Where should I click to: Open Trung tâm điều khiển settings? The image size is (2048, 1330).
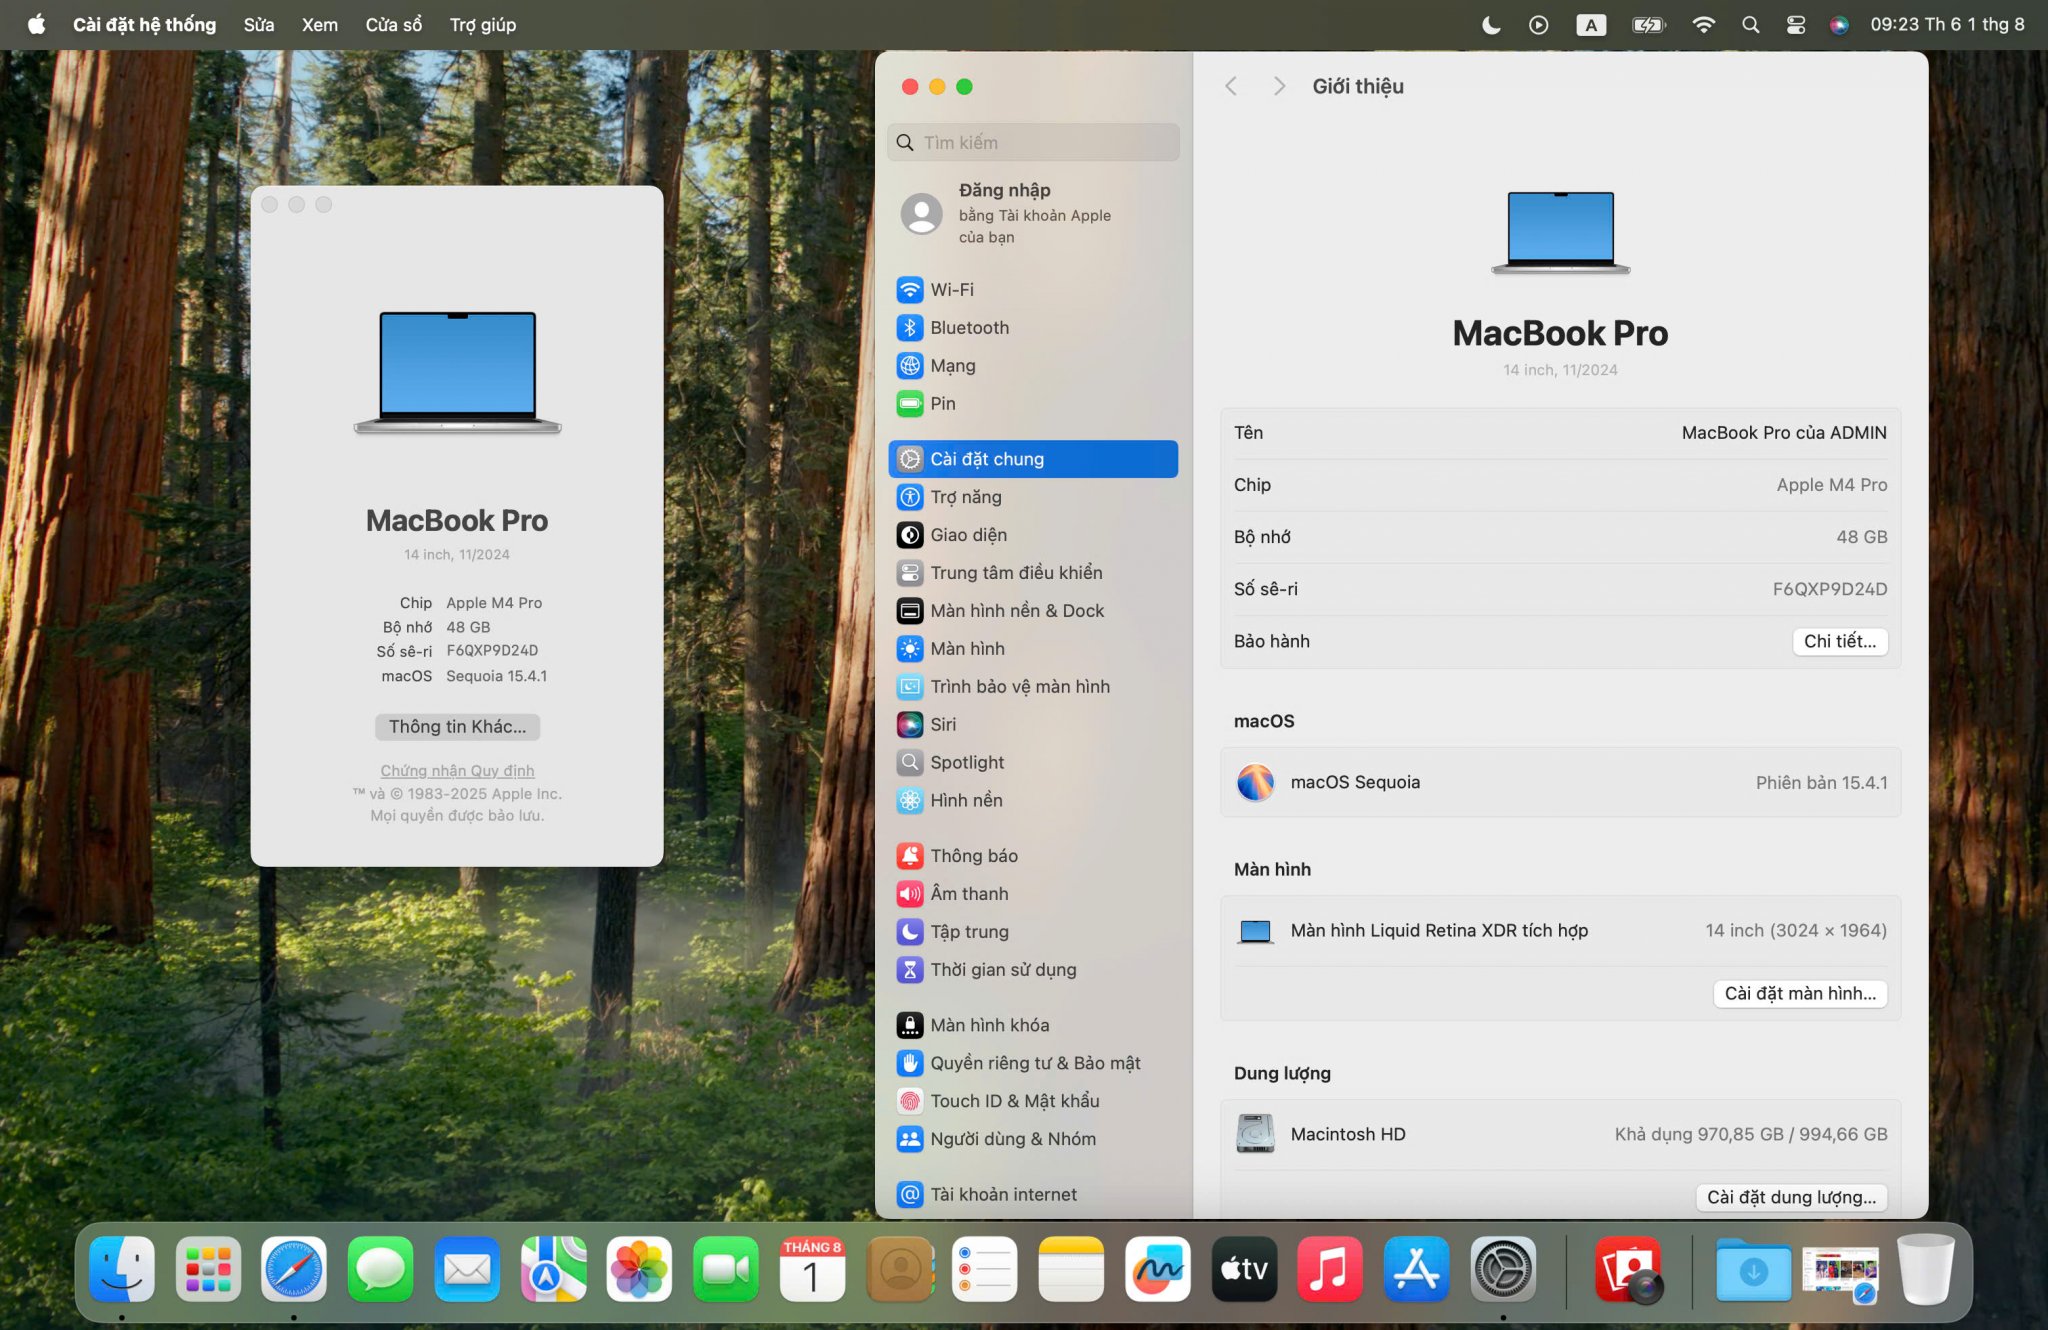pos(1033,573)
